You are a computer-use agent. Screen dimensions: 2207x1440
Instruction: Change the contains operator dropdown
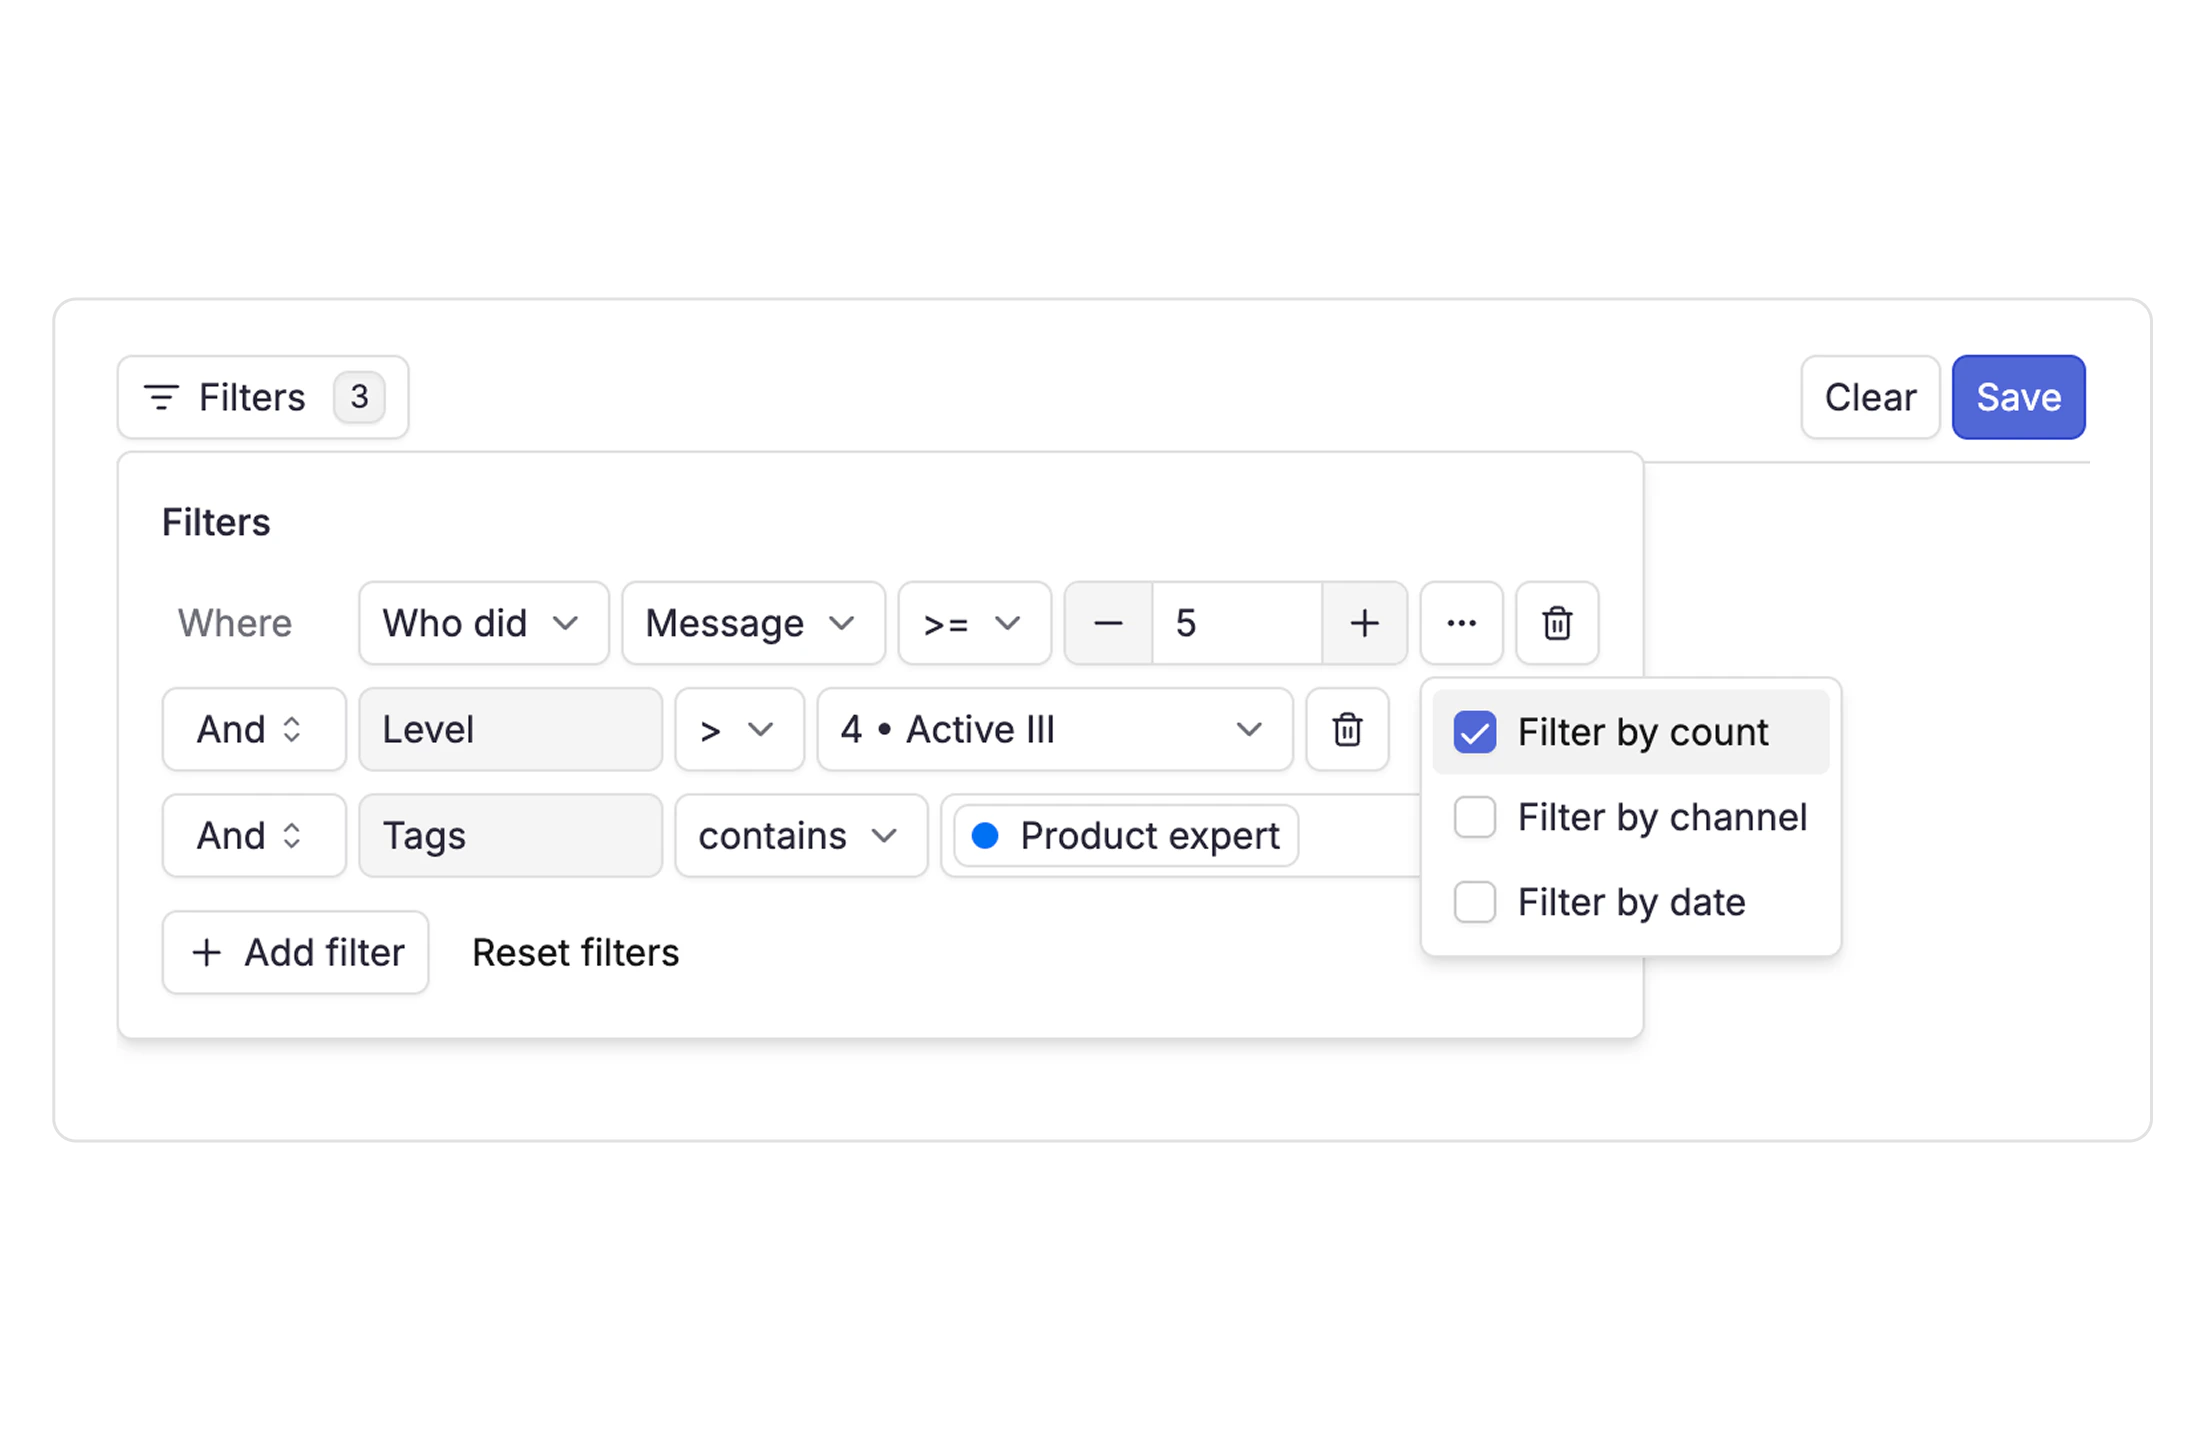point(801,835)
